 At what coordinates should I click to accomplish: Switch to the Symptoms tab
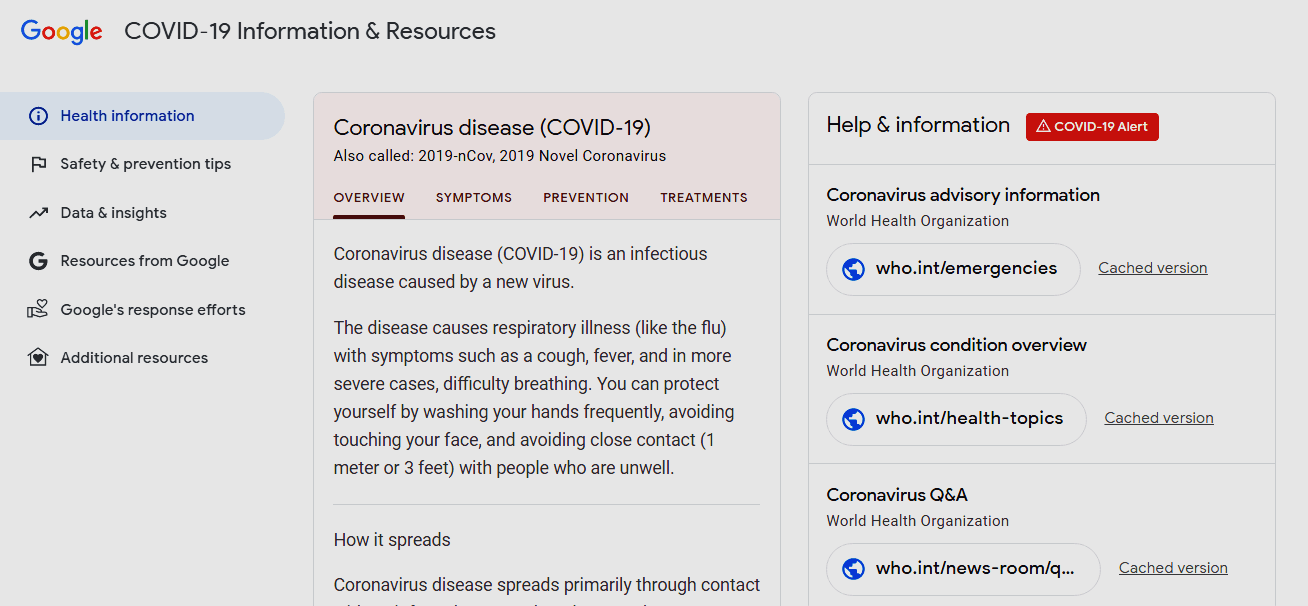point(474,198)
